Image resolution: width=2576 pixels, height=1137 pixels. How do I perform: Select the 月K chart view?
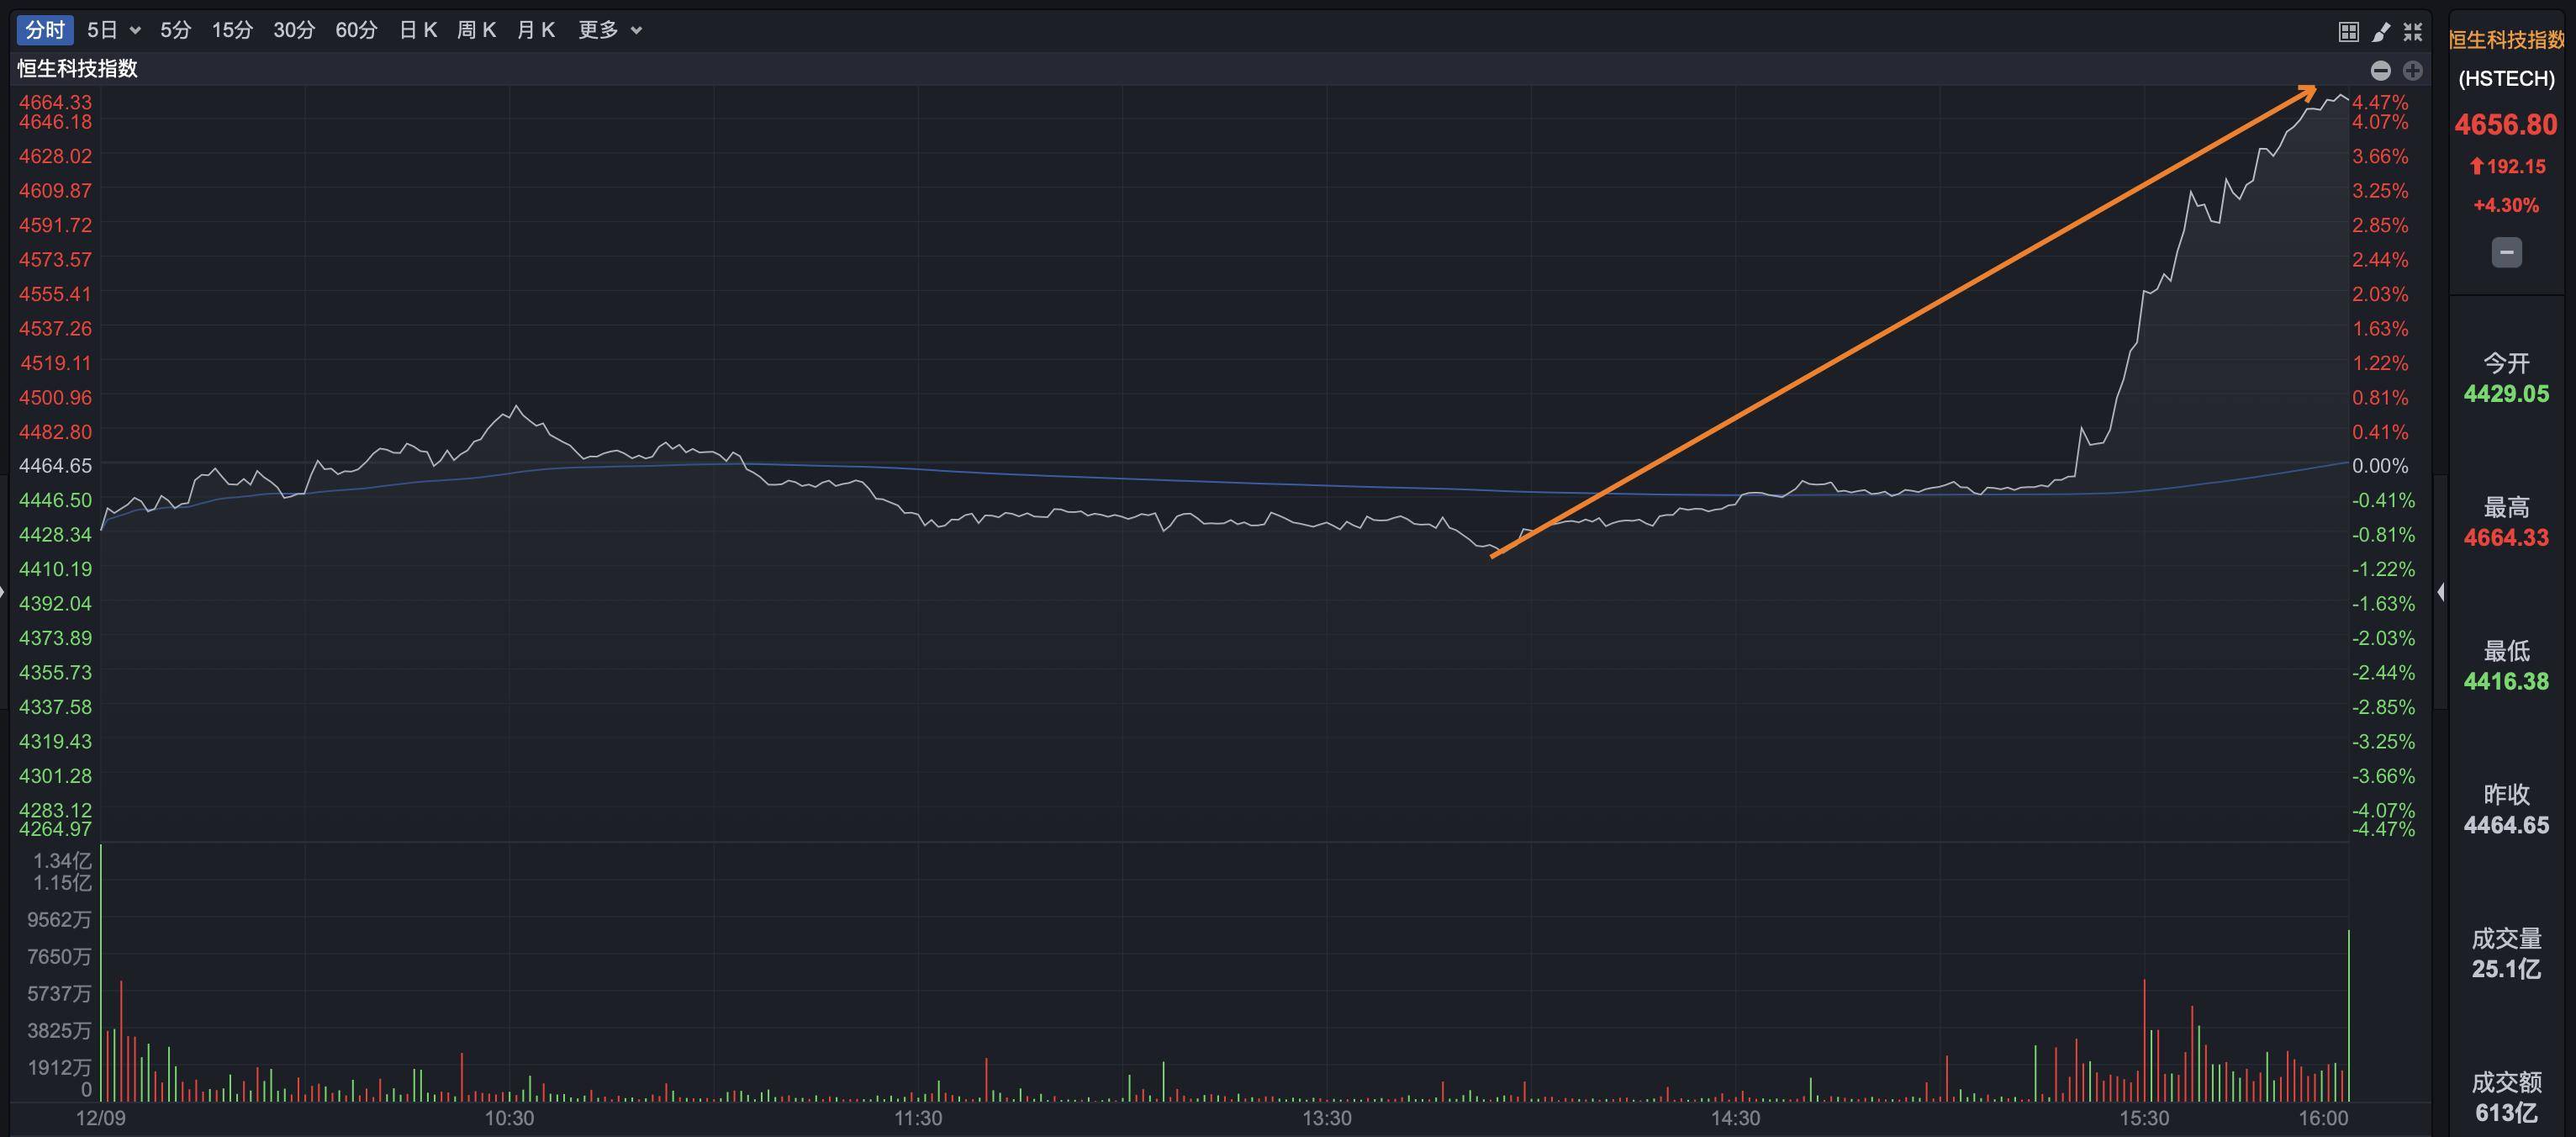[x=536, y=30]
